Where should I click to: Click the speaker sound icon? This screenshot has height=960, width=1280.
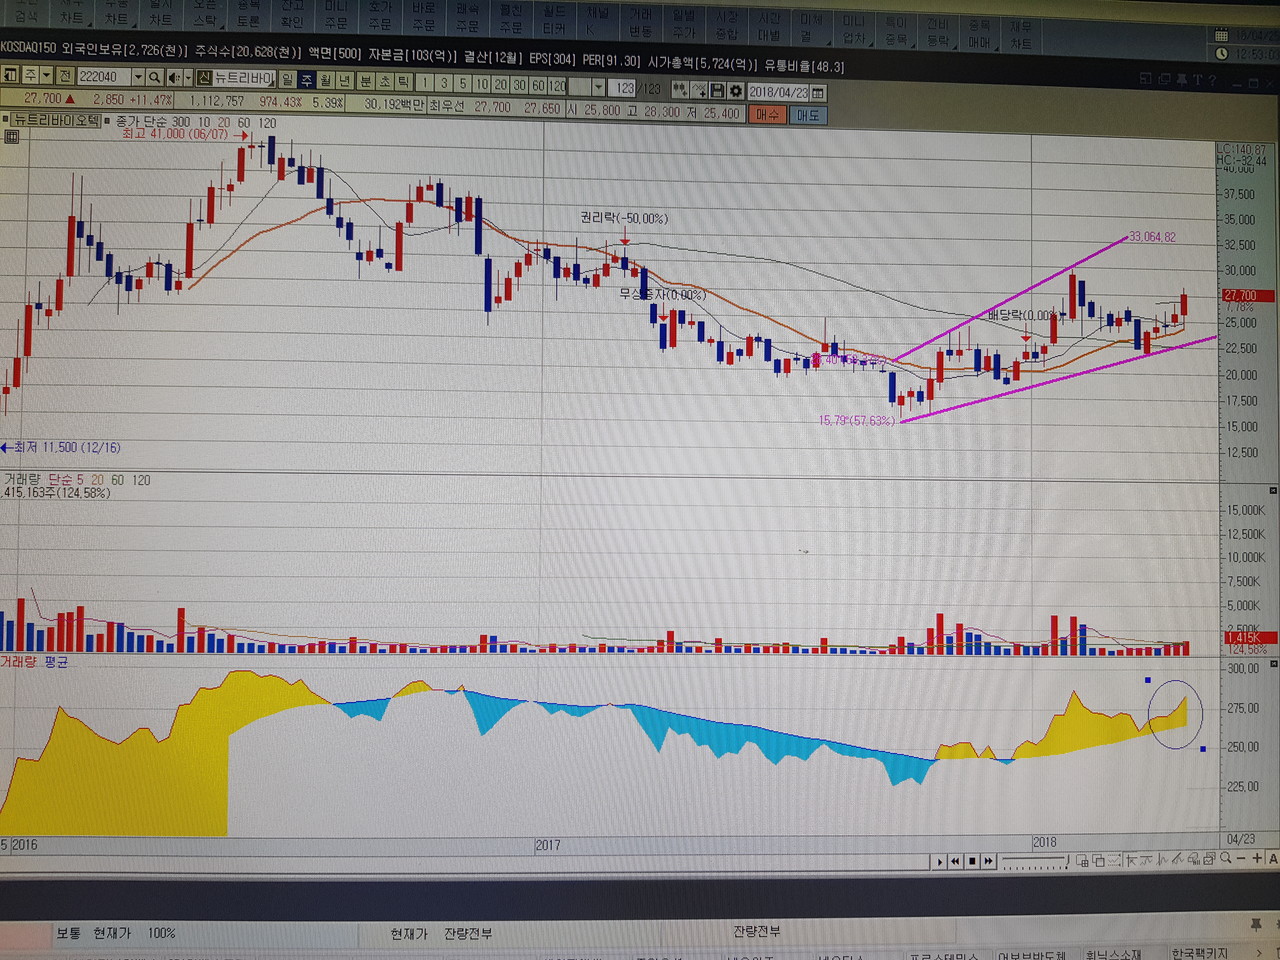click(174, 78)
